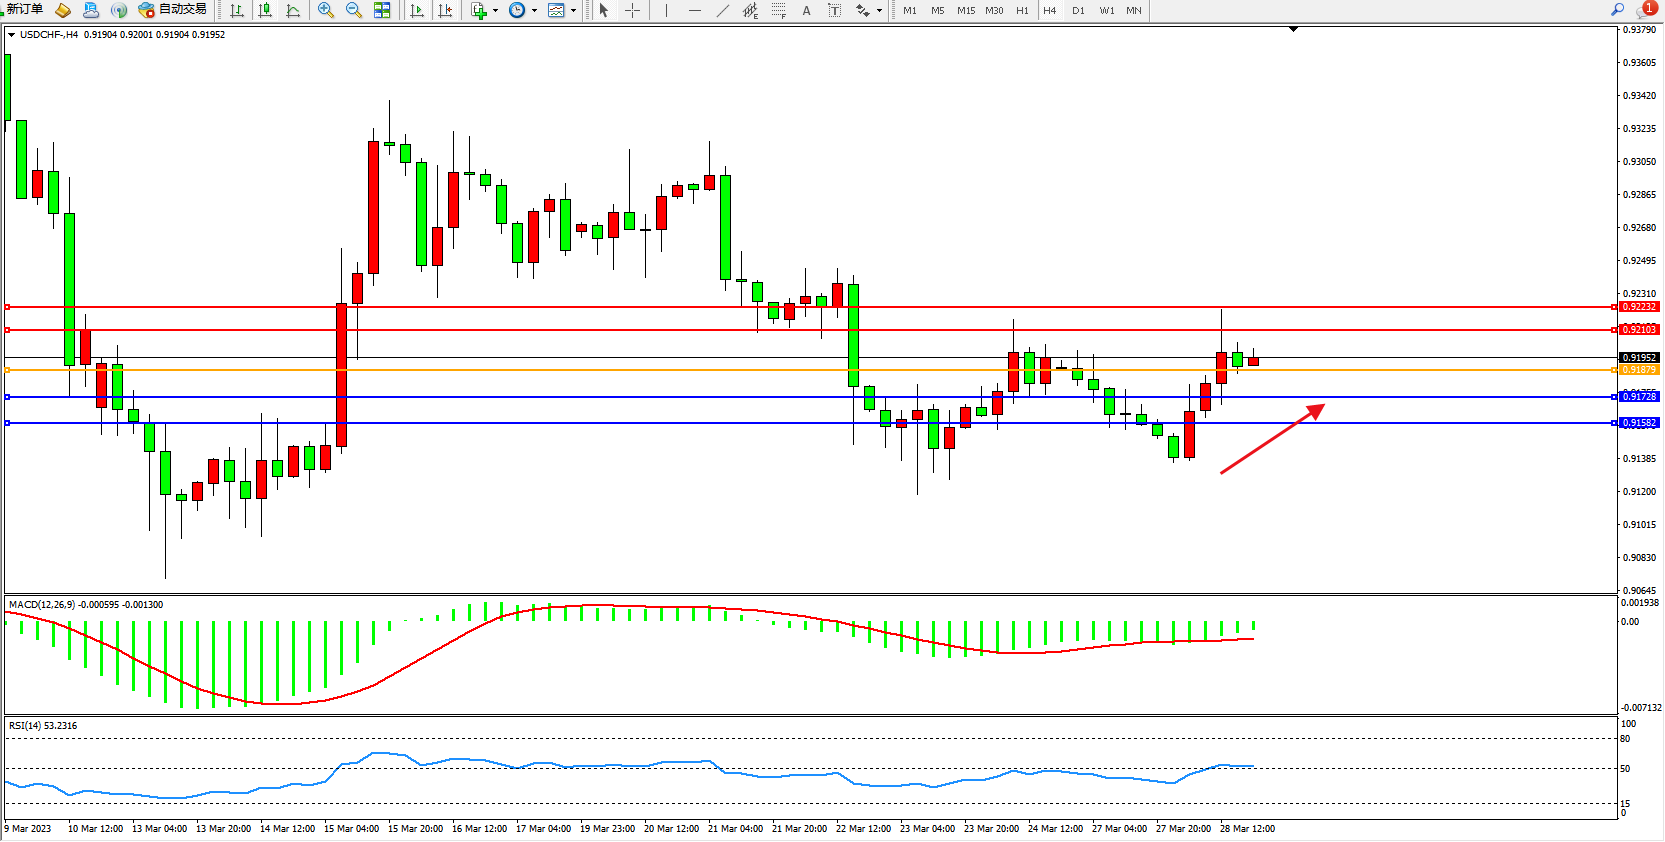Switch to the H1 timeframe
This screenshot has height=842, width=1665.
[1022, 10]
